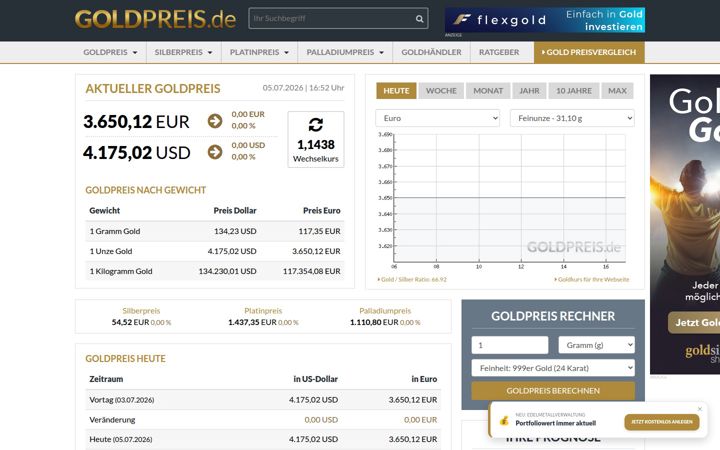
Task: Select the HEUTE chart tab
Action: [396, 91]
